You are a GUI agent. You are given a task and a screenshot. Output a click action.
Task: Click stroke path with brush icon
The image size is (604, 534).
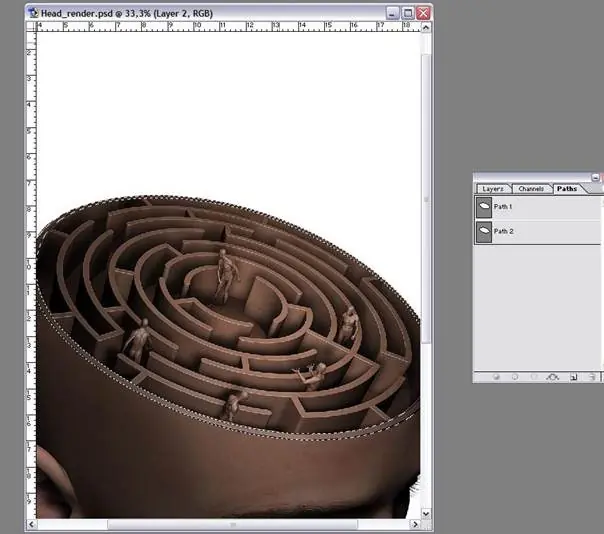(514, 377)
